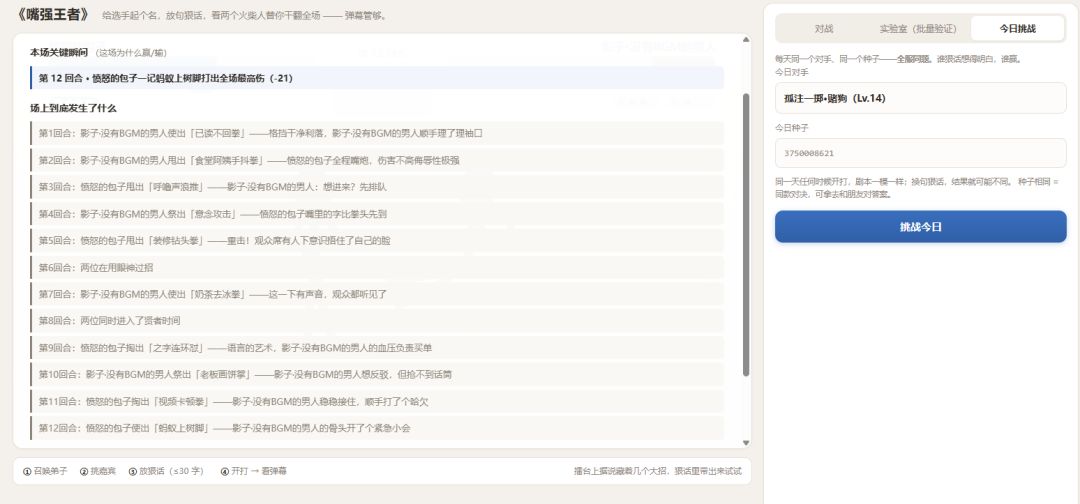Click step ② 挑擂宾
Image resolution: width=1080 pixels, height=504 pixels.
98,472
